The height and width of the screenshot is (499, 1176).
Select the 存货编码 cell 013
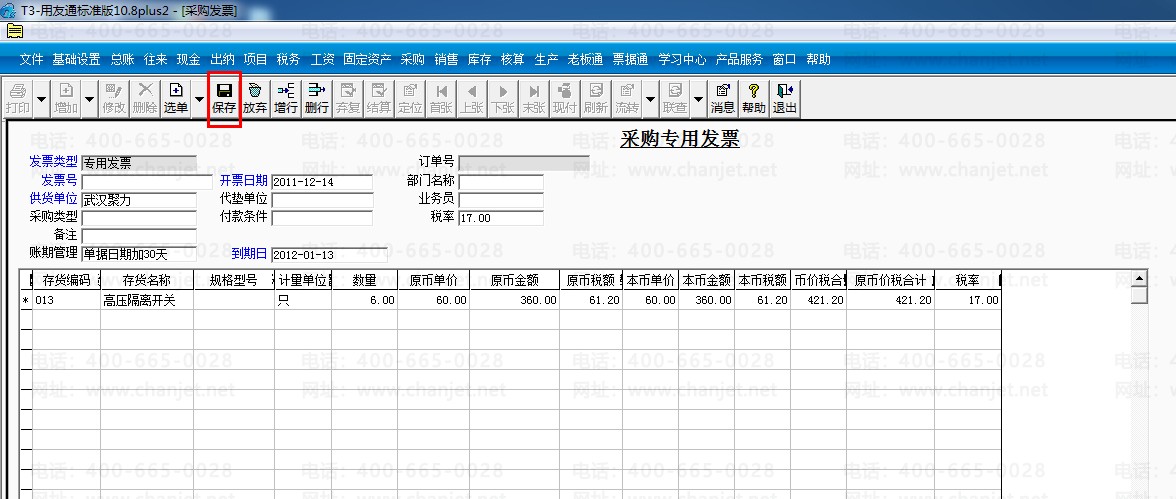(x=66, y=300)
